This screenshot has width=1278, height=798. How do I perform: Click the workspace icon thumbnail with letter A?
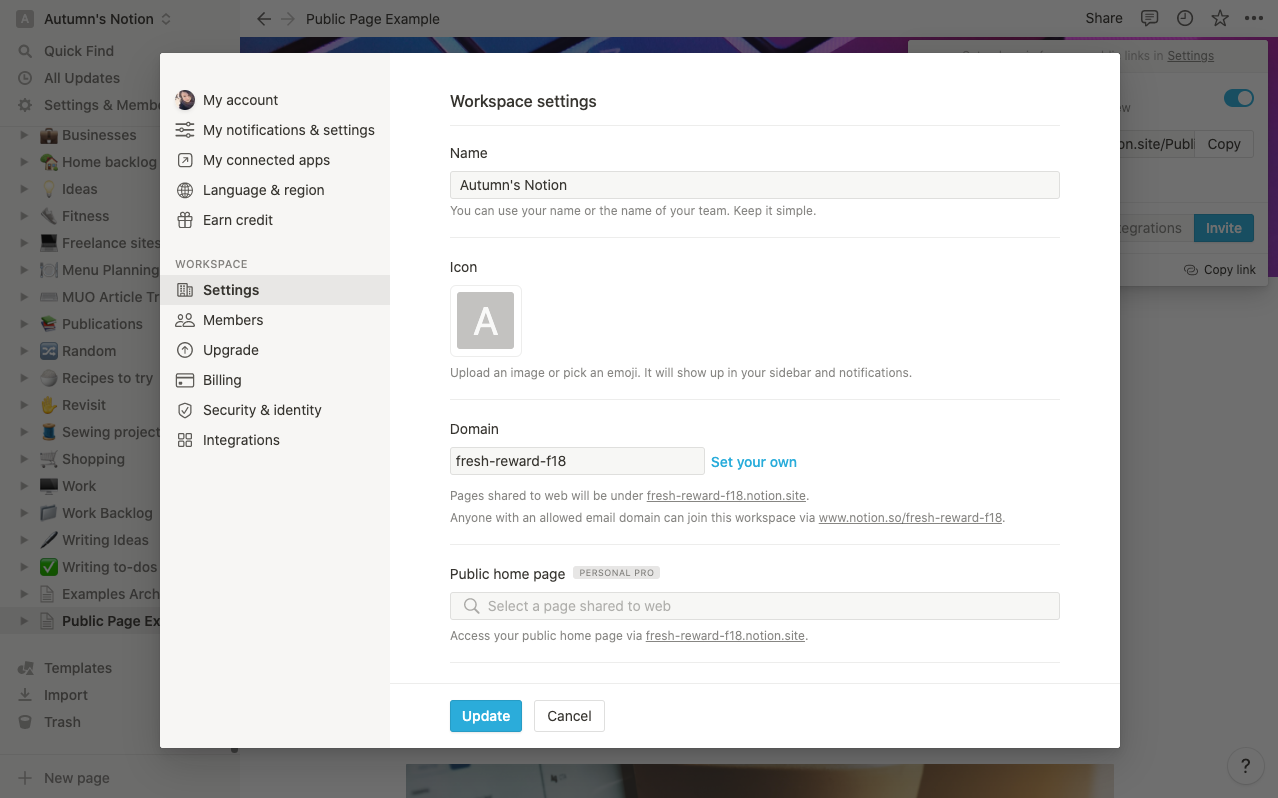coord(485,321)
